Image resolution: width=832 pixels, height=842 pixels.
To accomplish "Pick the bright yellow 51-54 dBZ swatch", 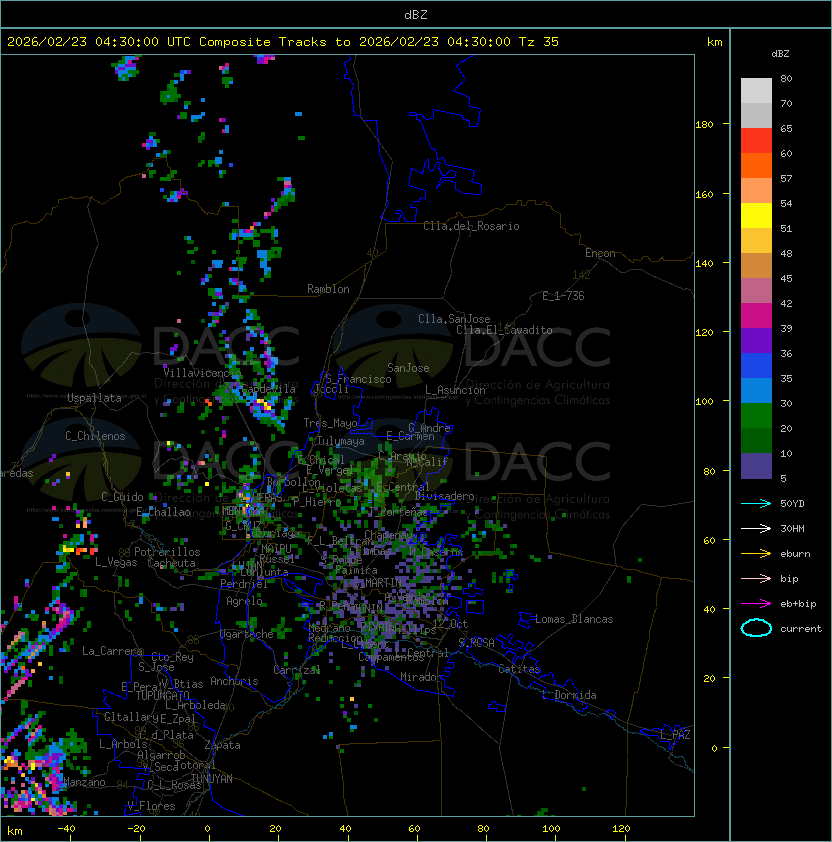I will pyautogui.click(x=756, y=215).
